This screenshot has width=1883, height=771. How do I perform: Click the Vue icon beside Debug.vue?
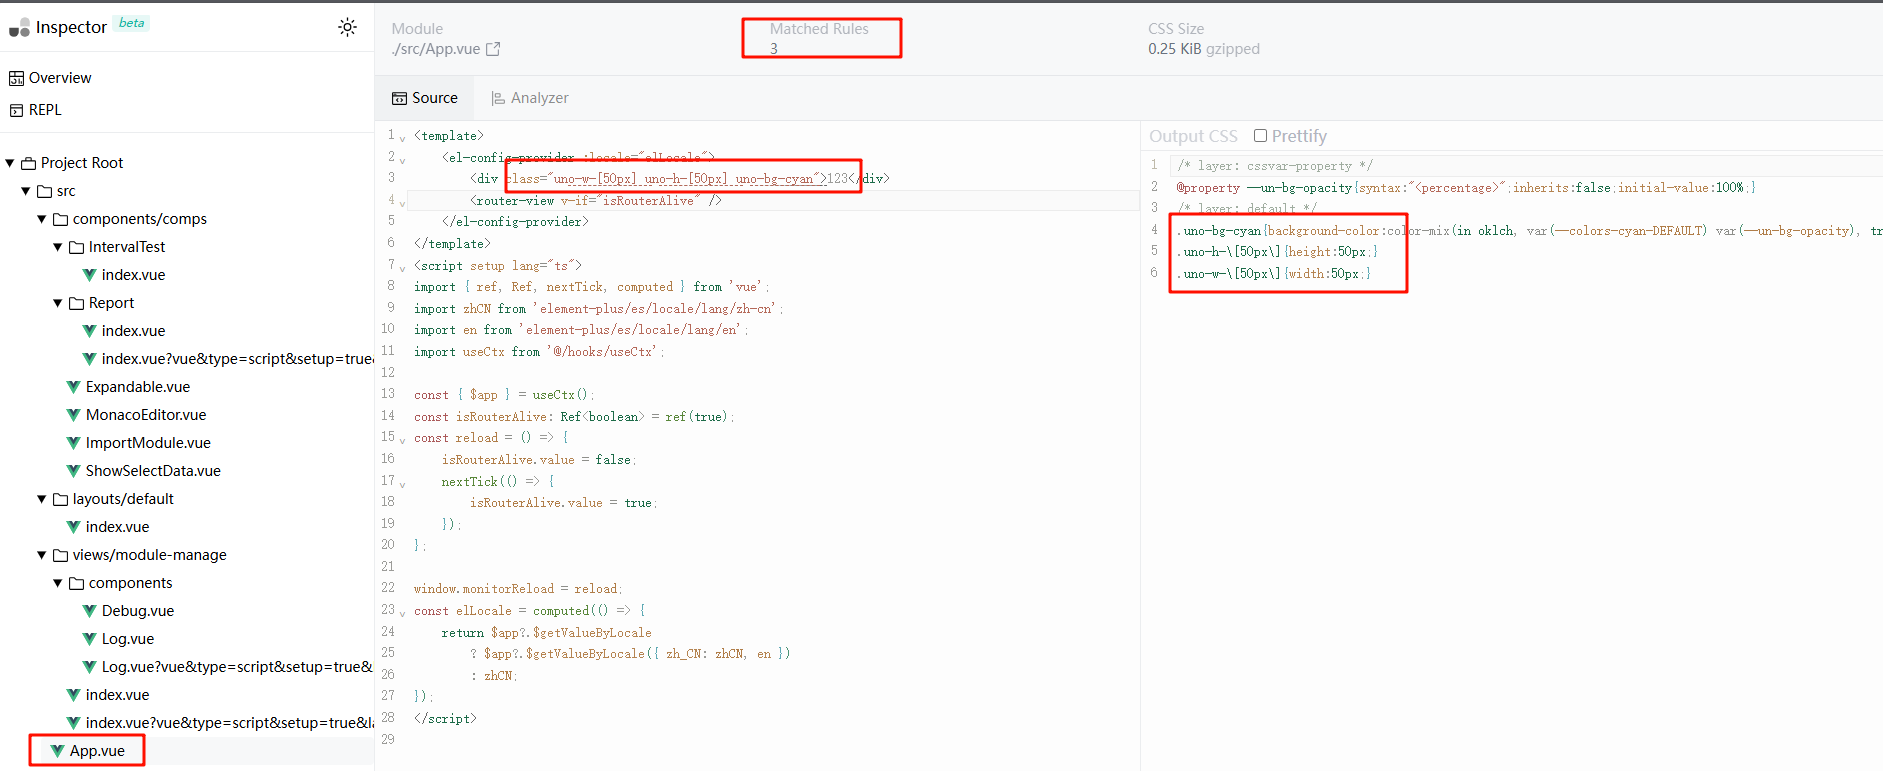pyautogui.click(x=89, y=611)
